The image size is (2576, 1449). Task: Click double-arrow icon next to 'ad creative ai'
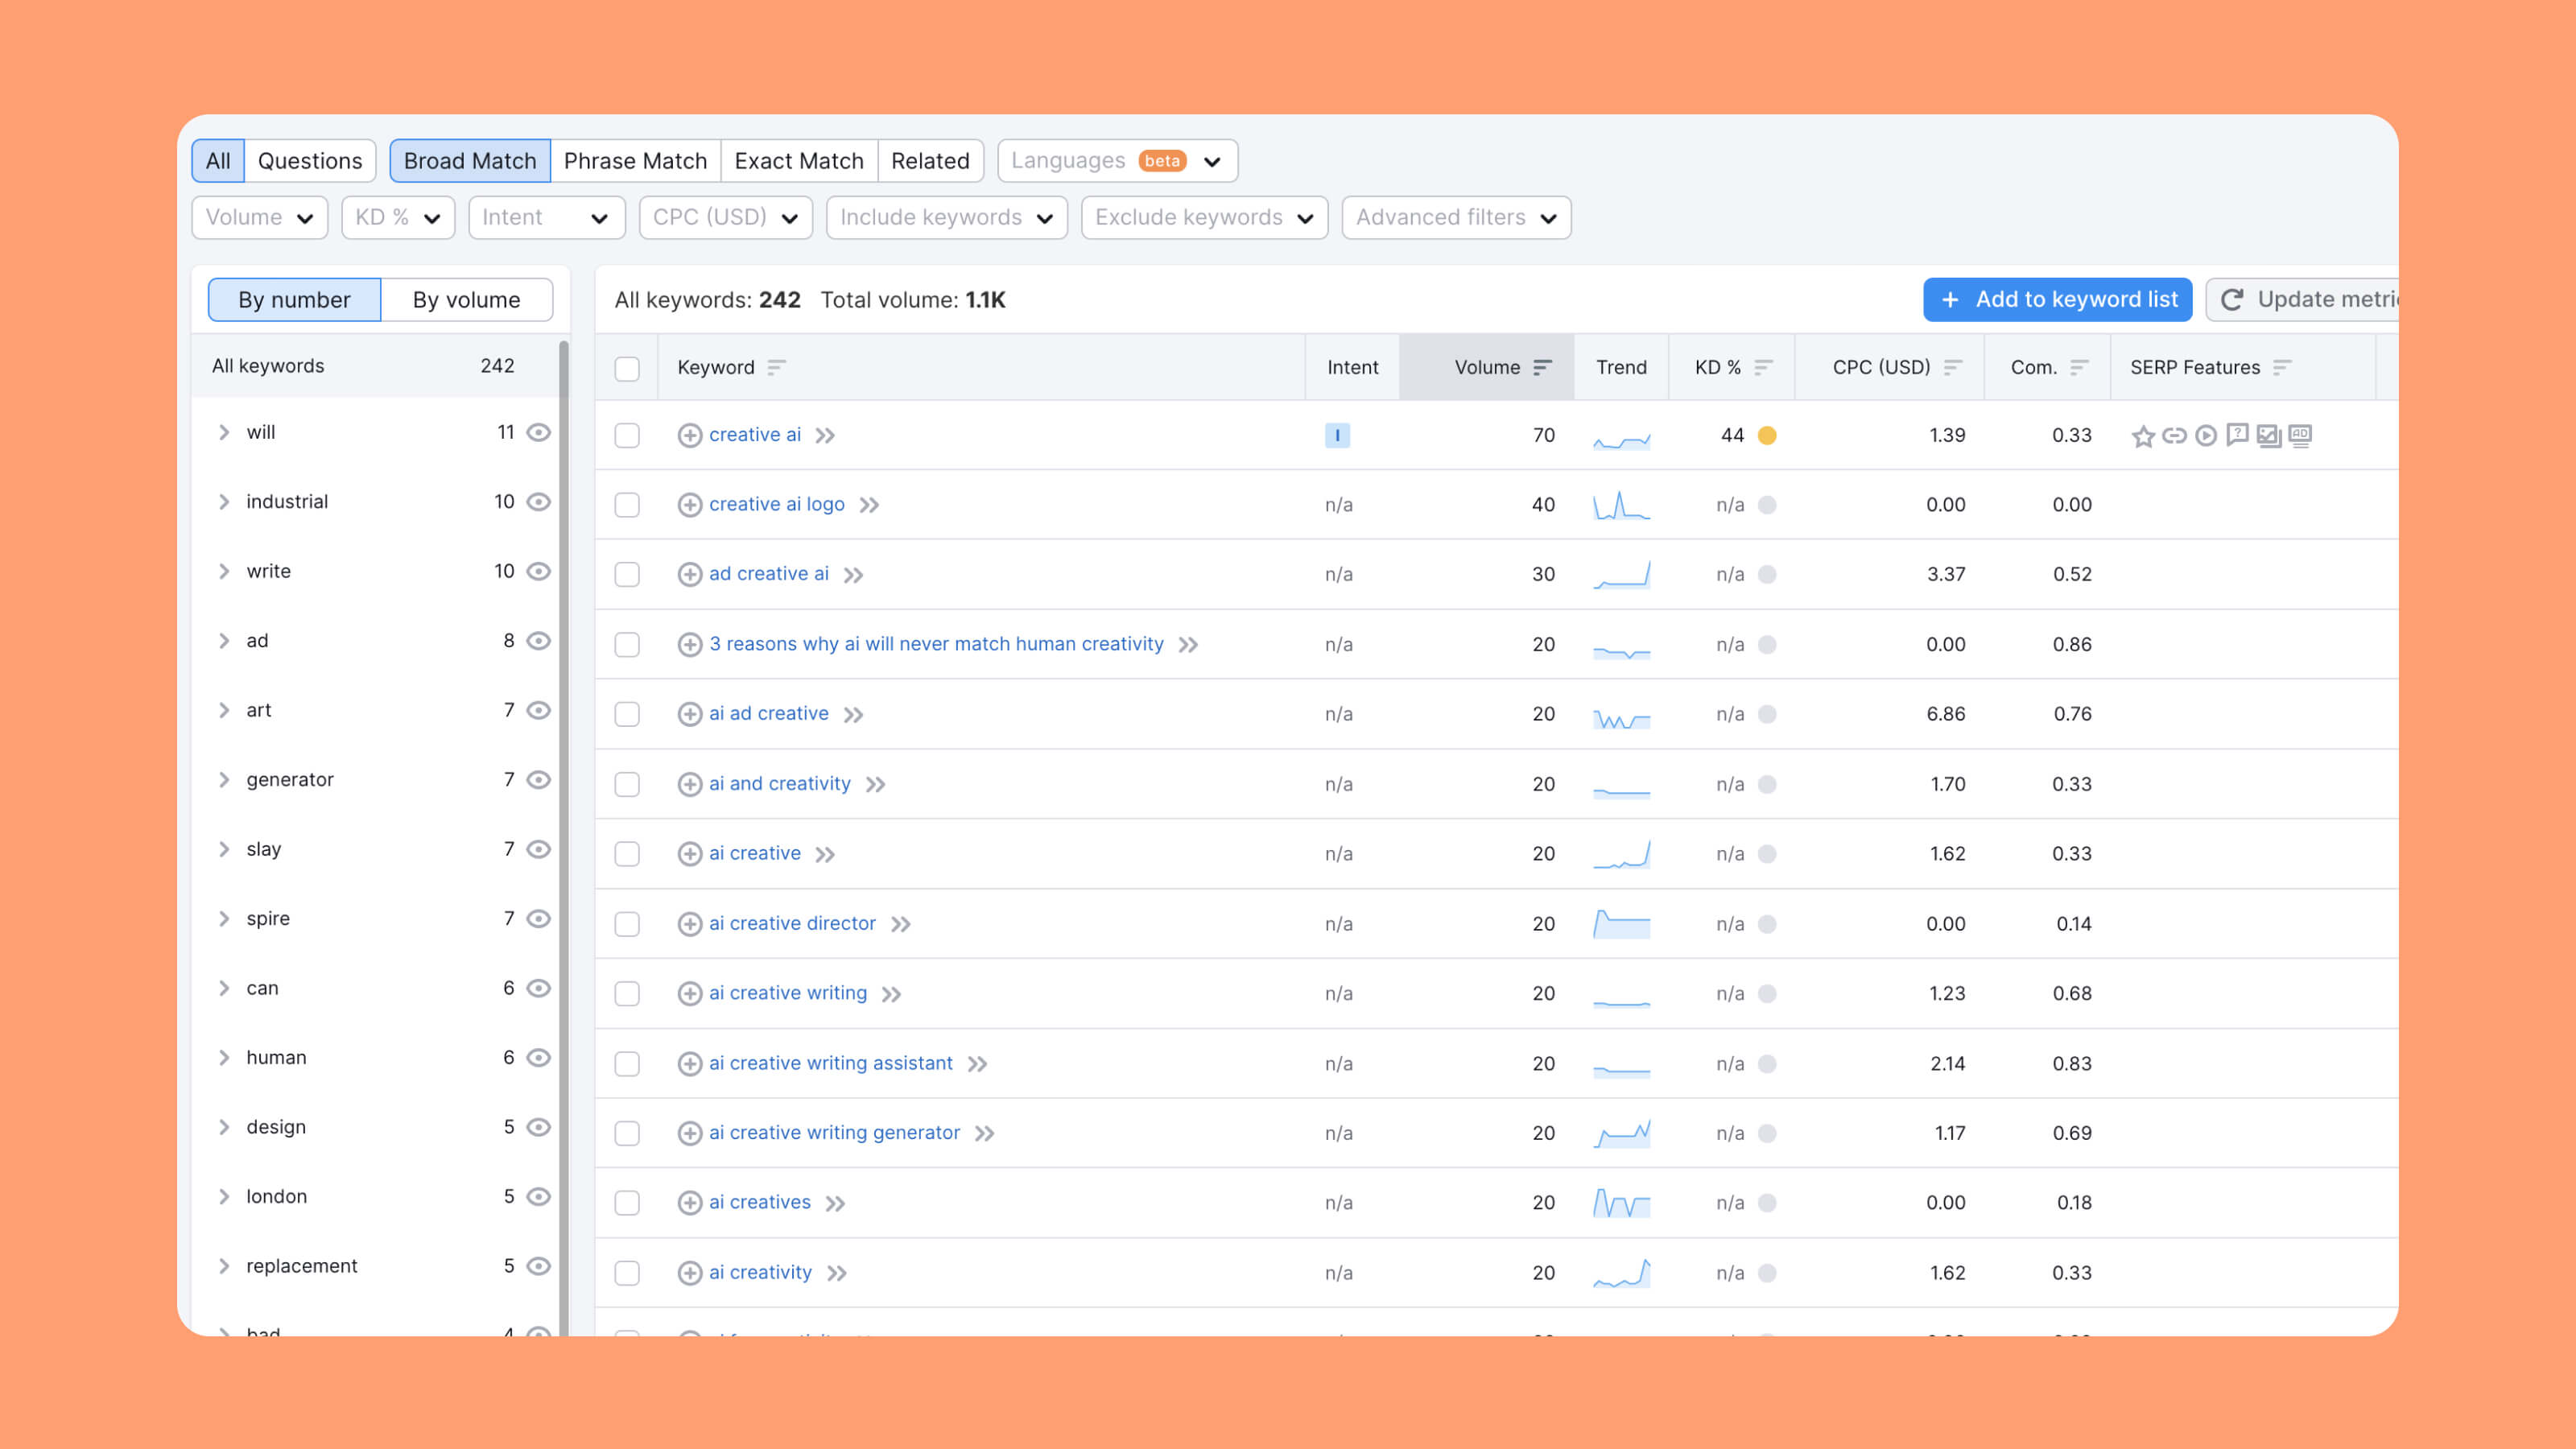tap(853, 575)
